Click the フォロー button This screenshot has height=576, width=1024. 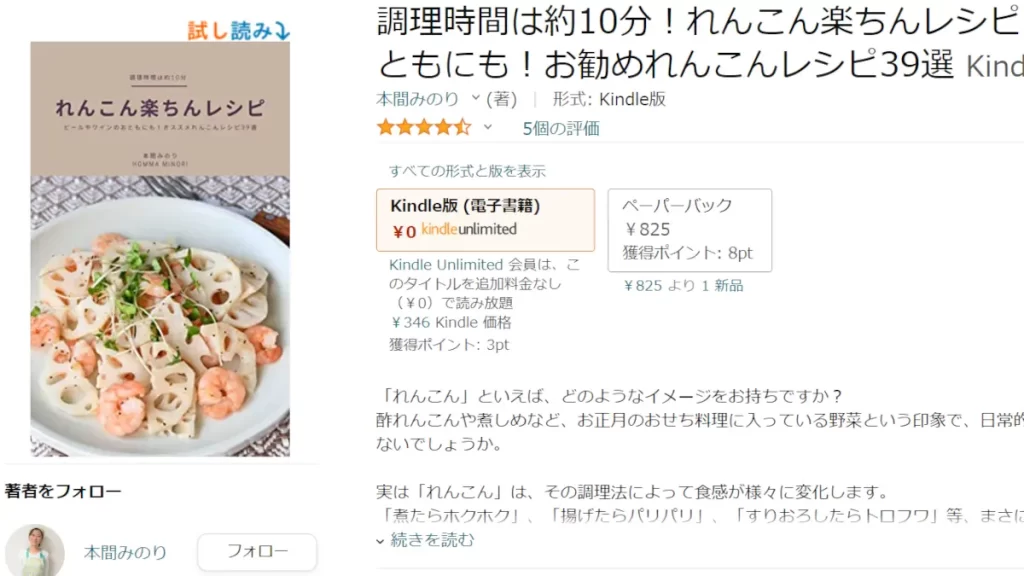(x=256, y=551)
